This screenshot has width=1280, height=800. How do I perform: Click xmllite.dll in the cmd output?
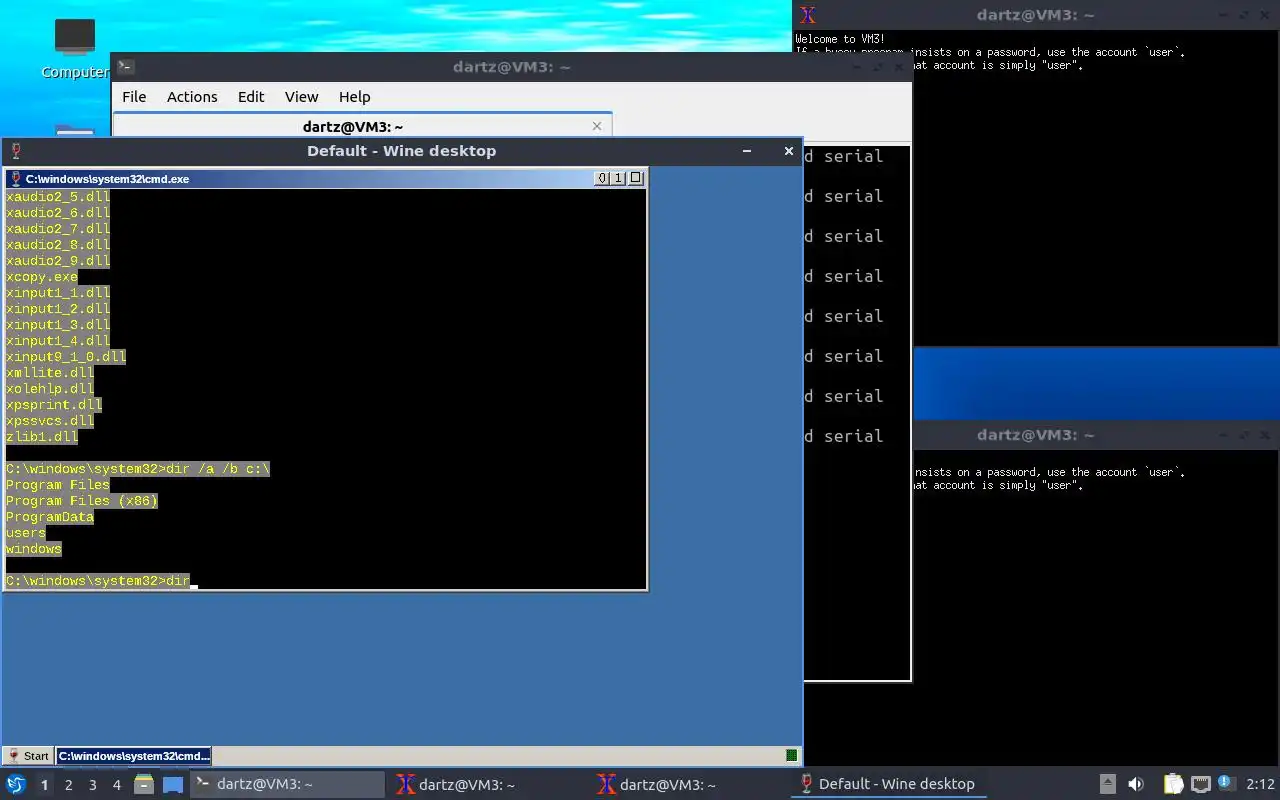coord(49,373)
